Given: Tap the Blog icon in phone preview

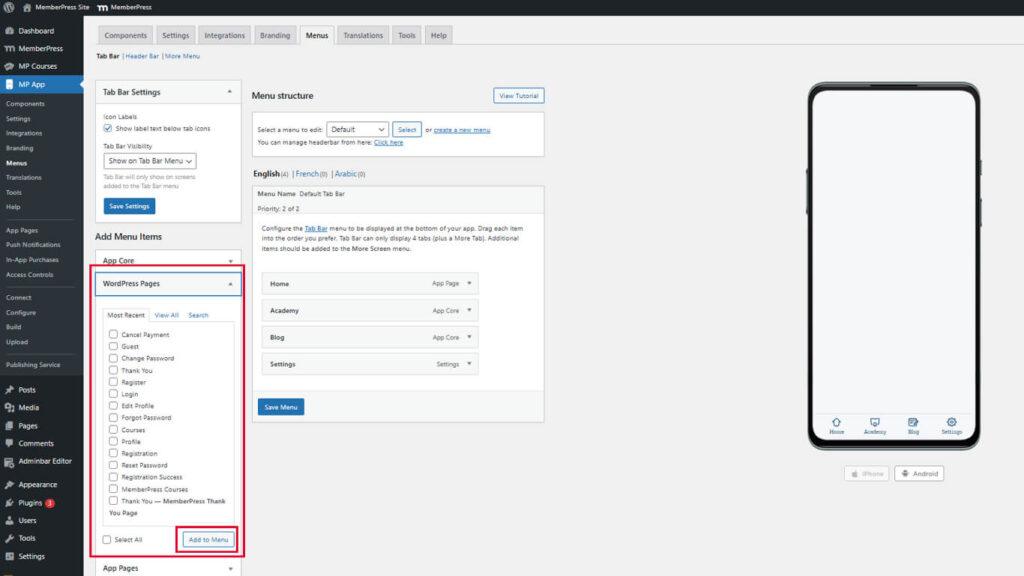Looking at the screenshot, I should (x=913, y=423).
